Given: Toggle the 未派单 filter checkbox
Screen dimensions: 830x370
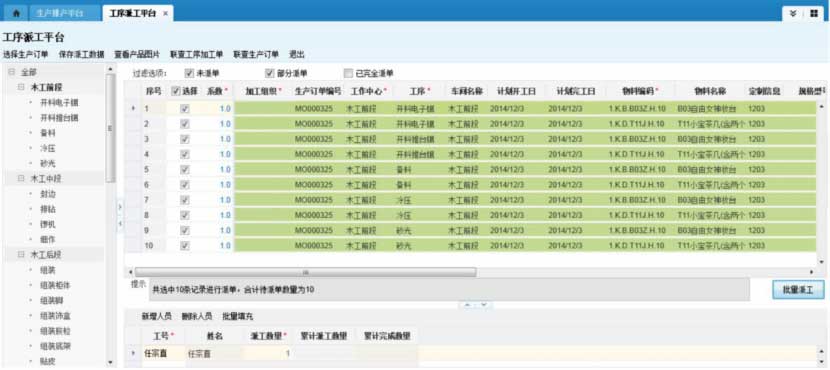Looking at the screenshot, I should pyautogui.click(x=189, y=74).
